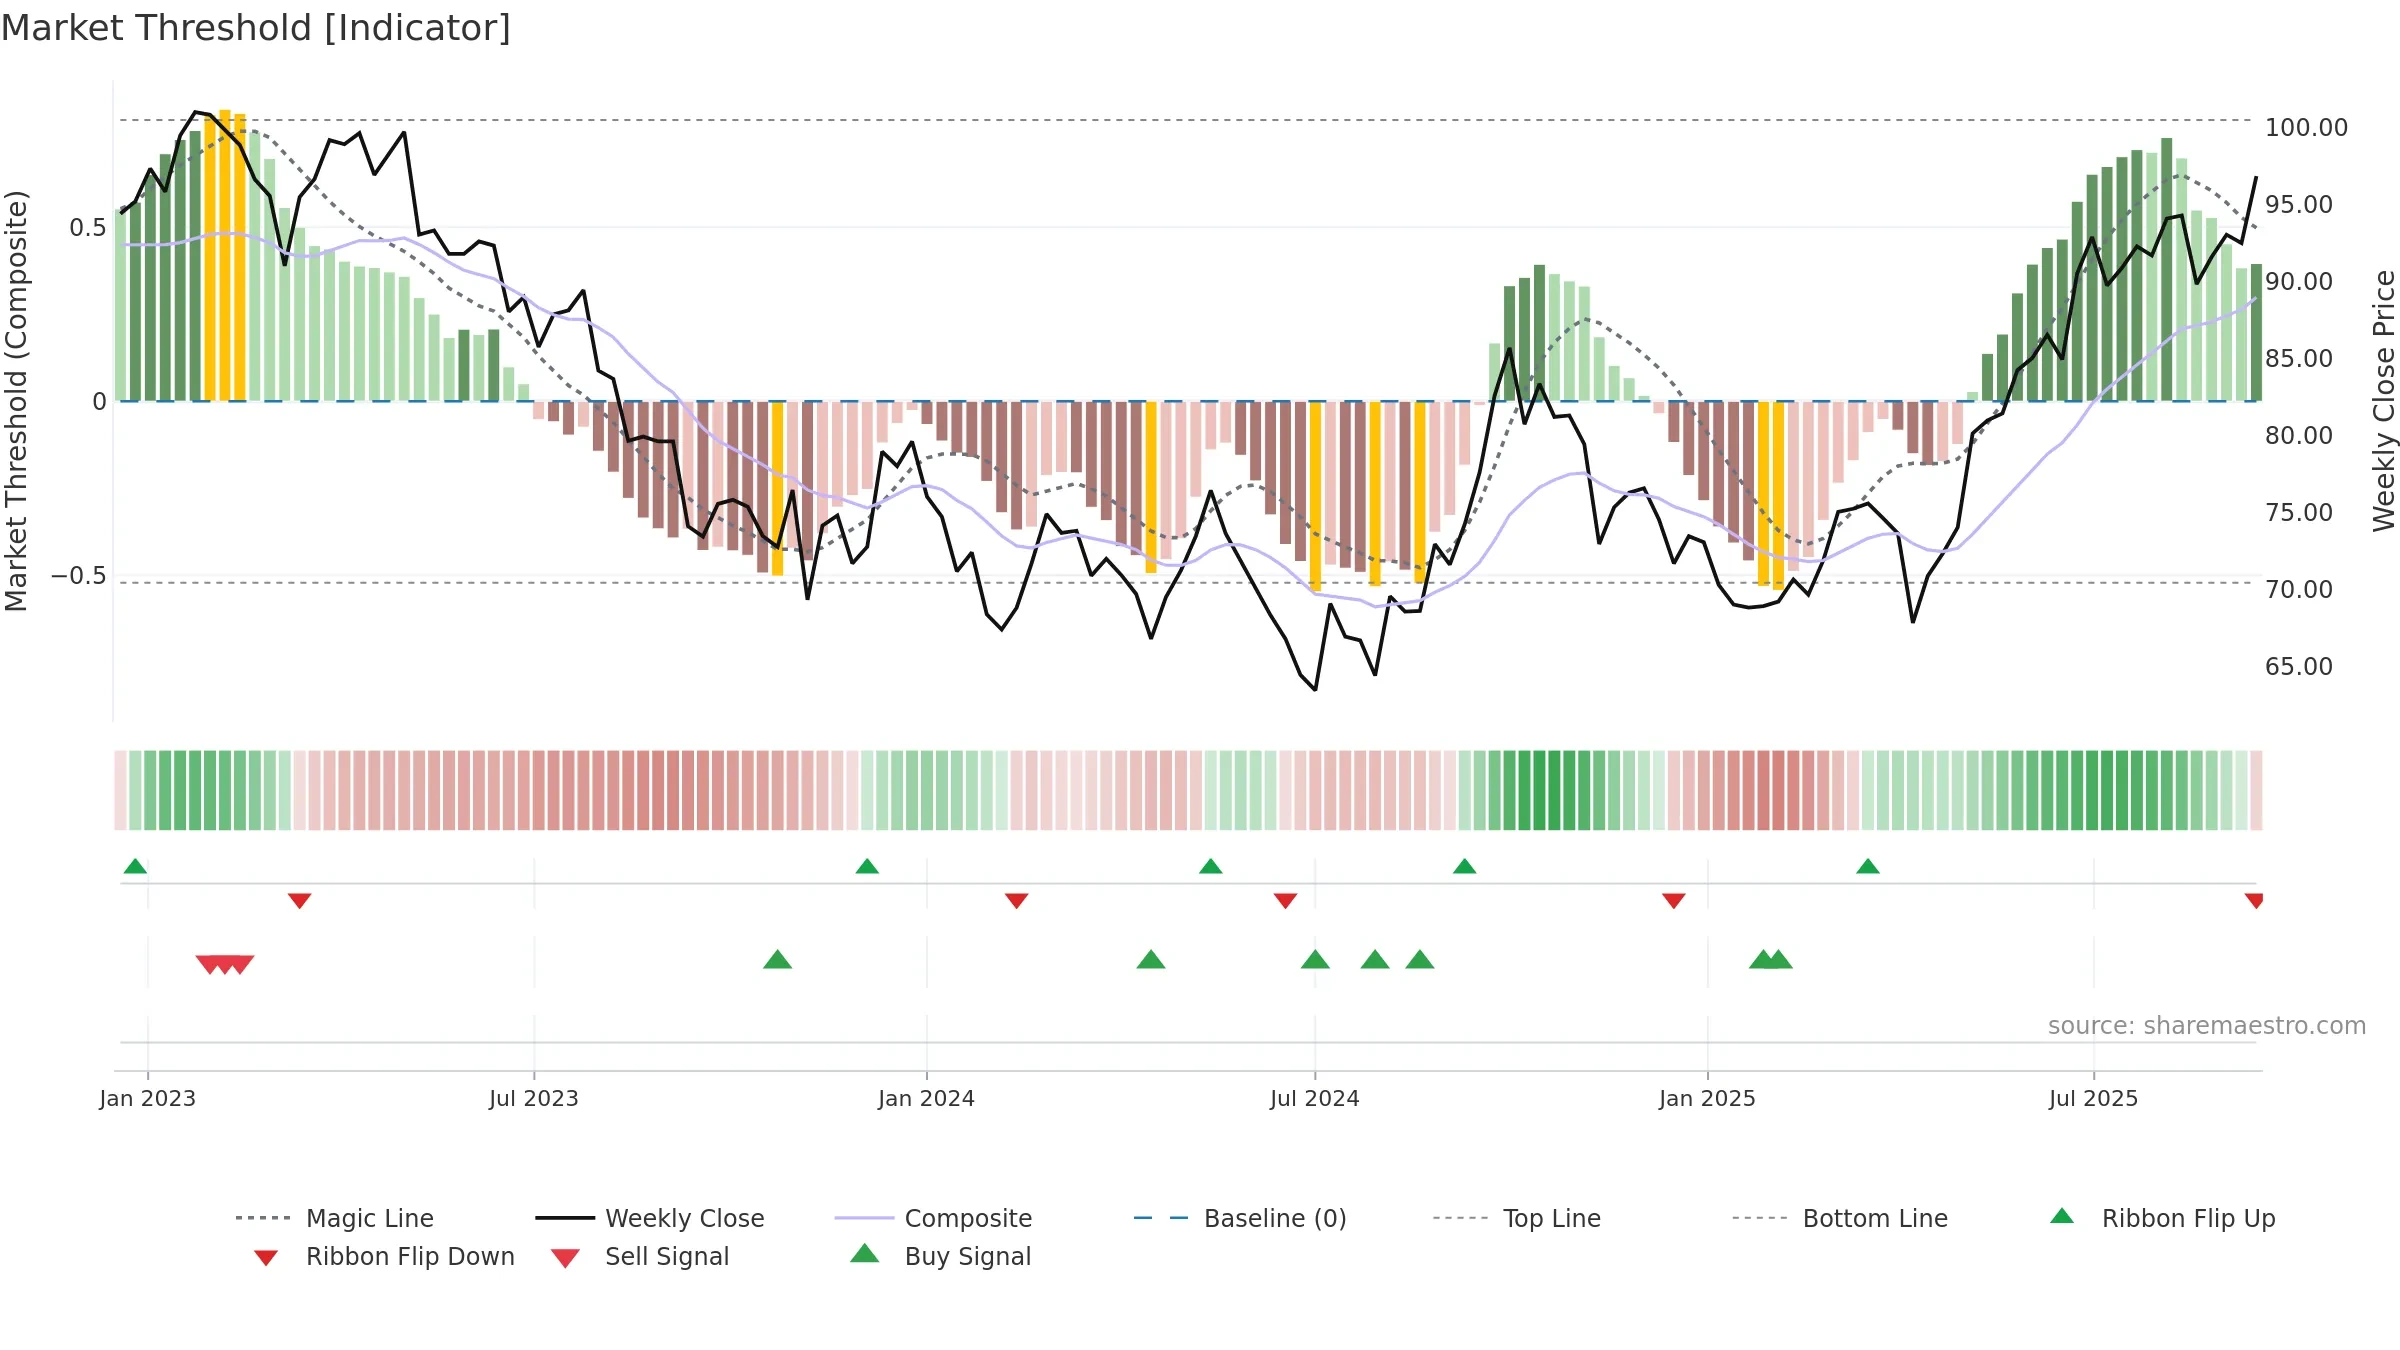Click the Ribbon Flip Down marker near September 2025
2400x1350 pixels.
2254,901
